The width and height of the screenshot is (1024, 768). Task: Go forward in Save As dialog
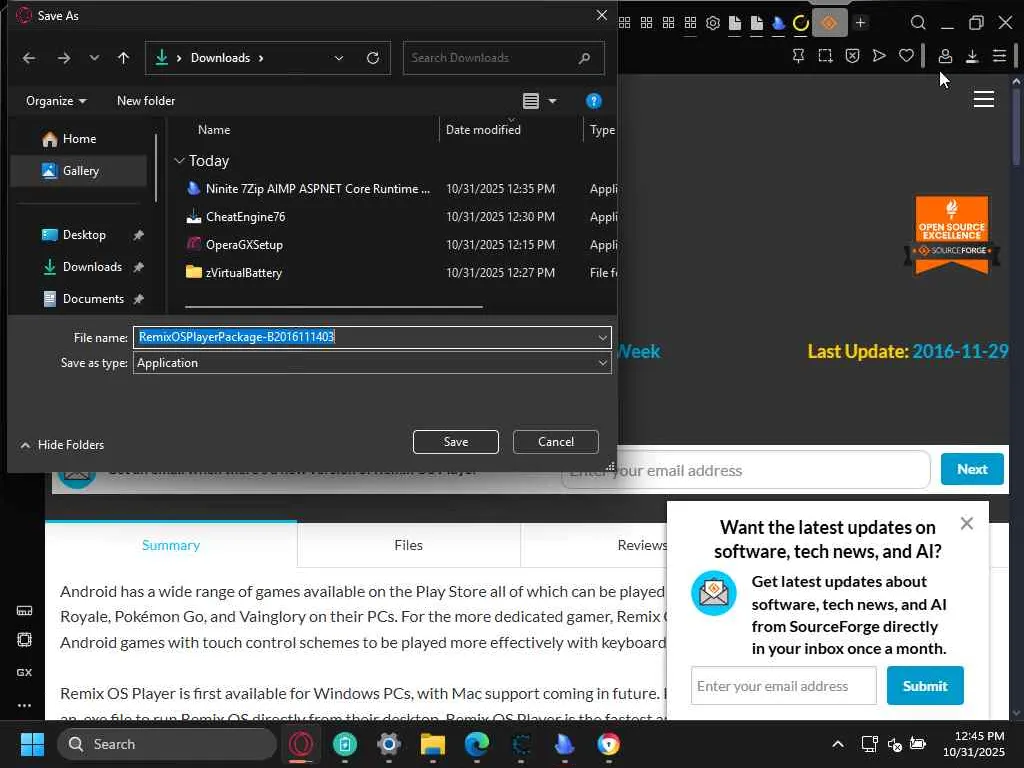(63, 58)
